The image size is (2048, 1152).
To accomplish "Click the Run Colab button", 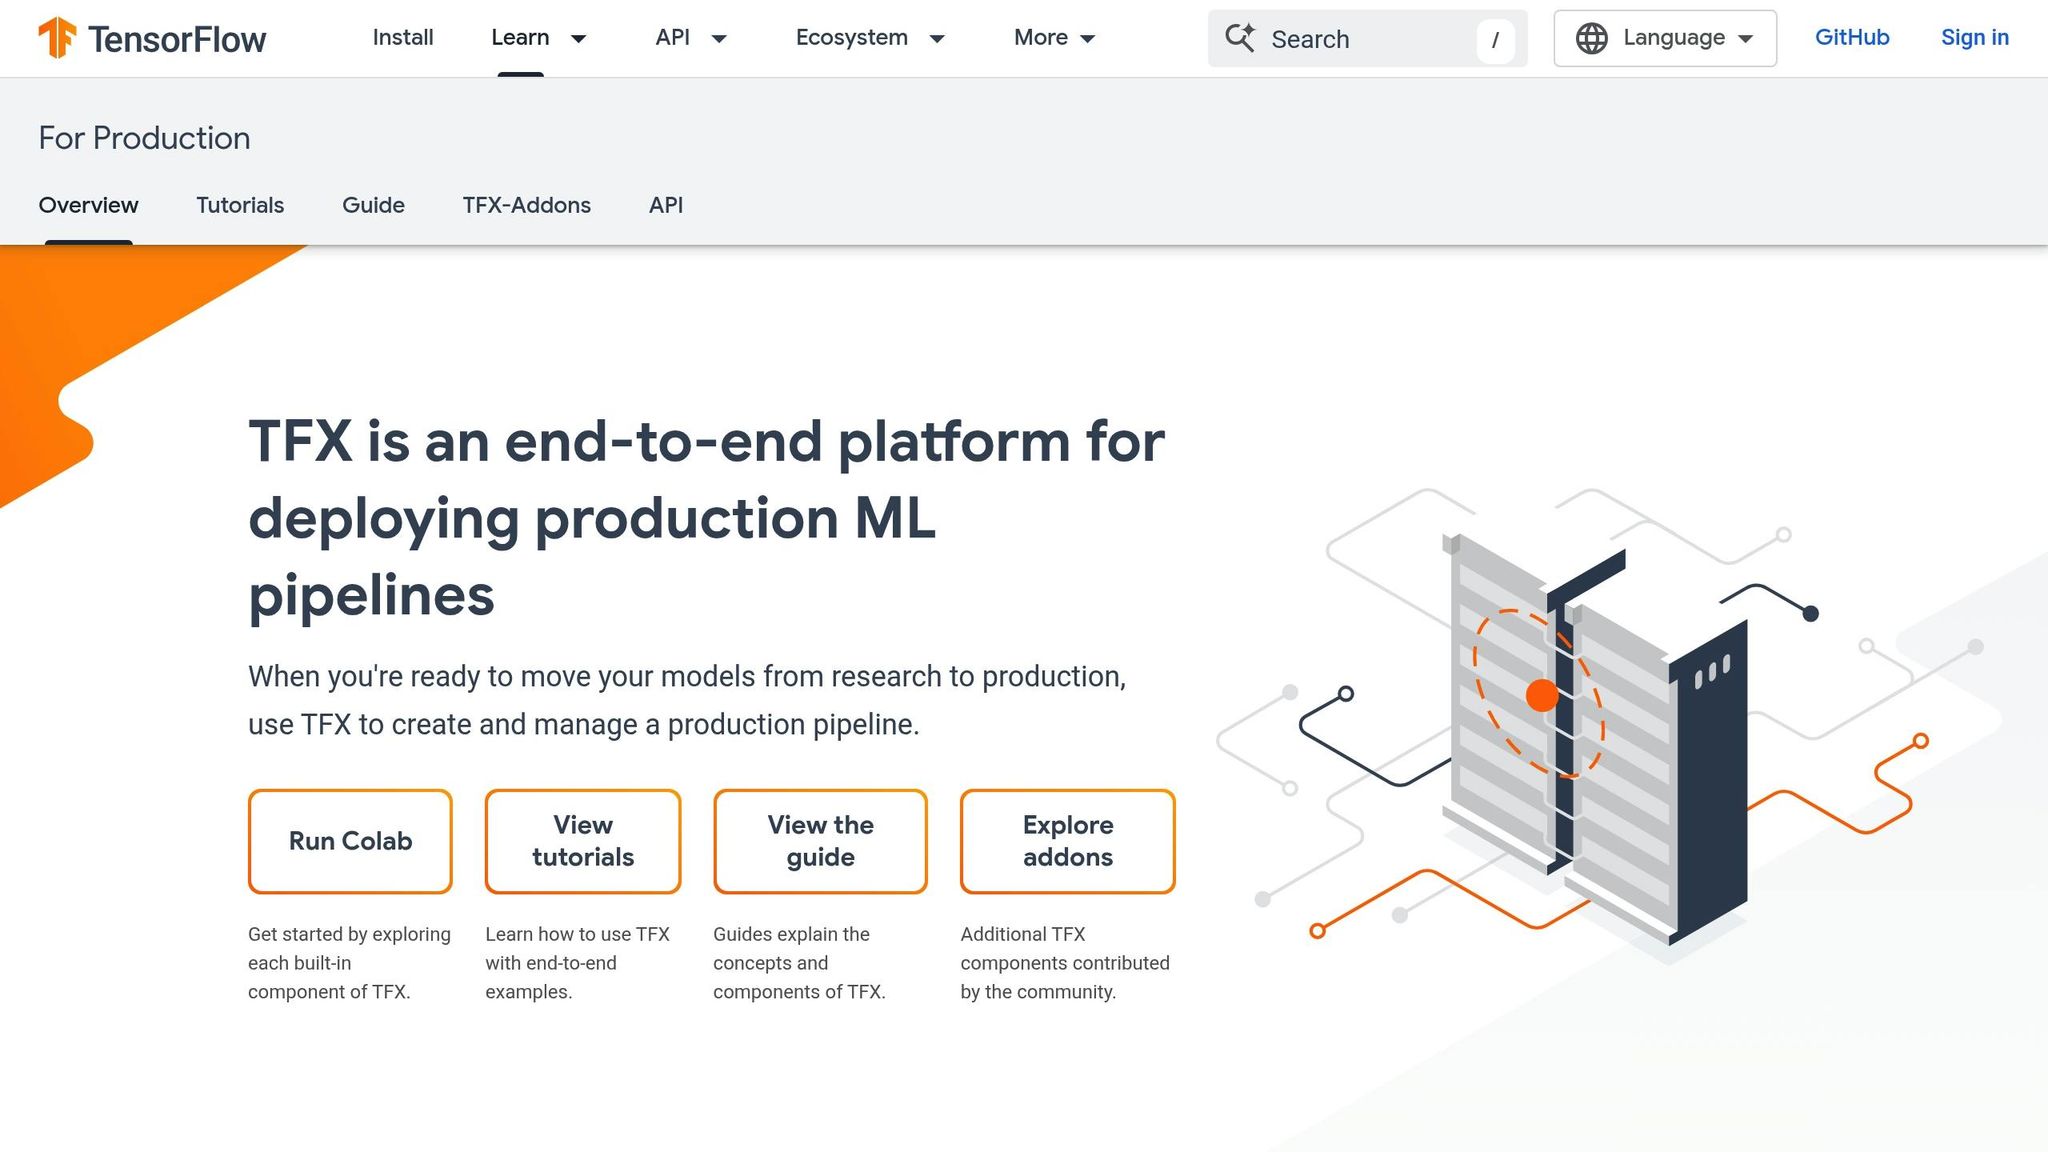I will point(349,841).
